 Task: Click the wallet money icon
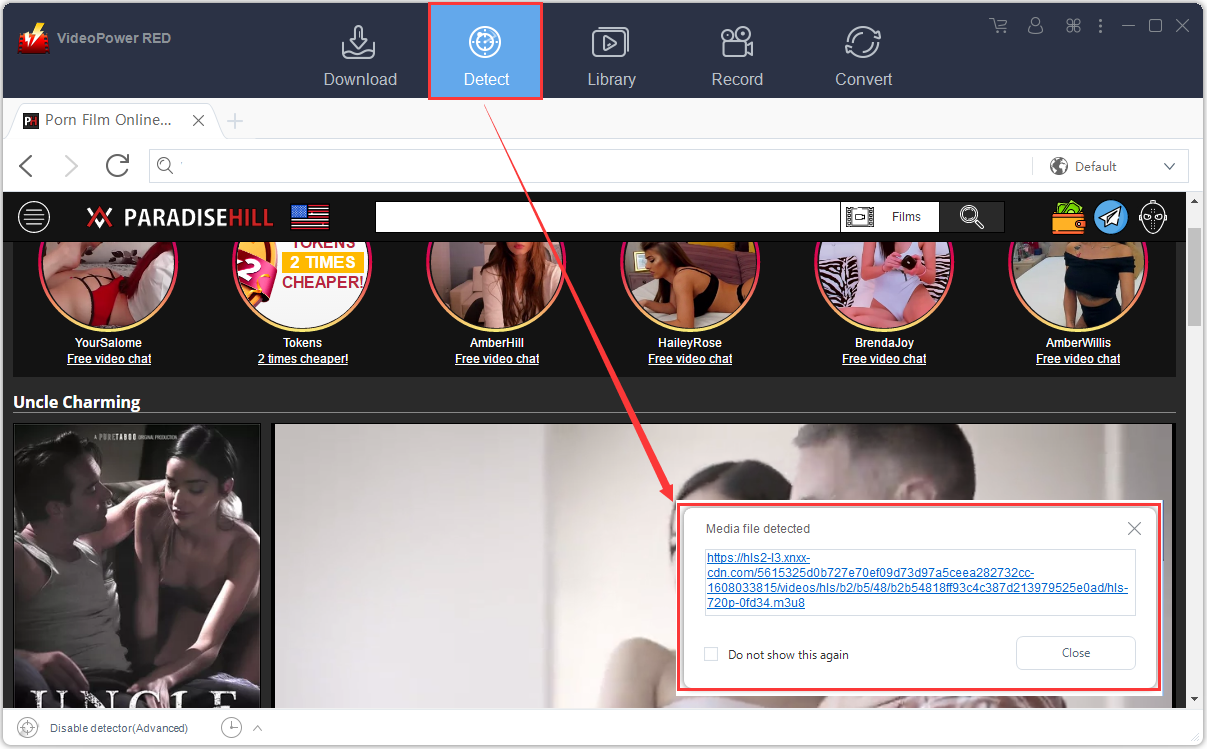pyautogui.click(x=1069, y=217)
